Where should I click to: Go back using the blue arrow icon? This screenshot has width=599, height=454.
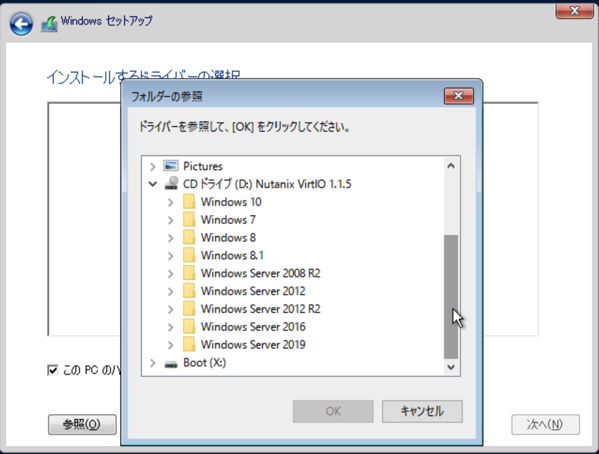[21, 24]
